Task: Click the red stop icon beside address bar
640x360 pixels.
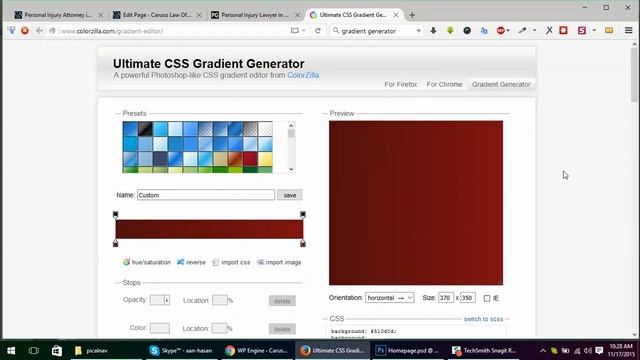Action: coord(25,31)
